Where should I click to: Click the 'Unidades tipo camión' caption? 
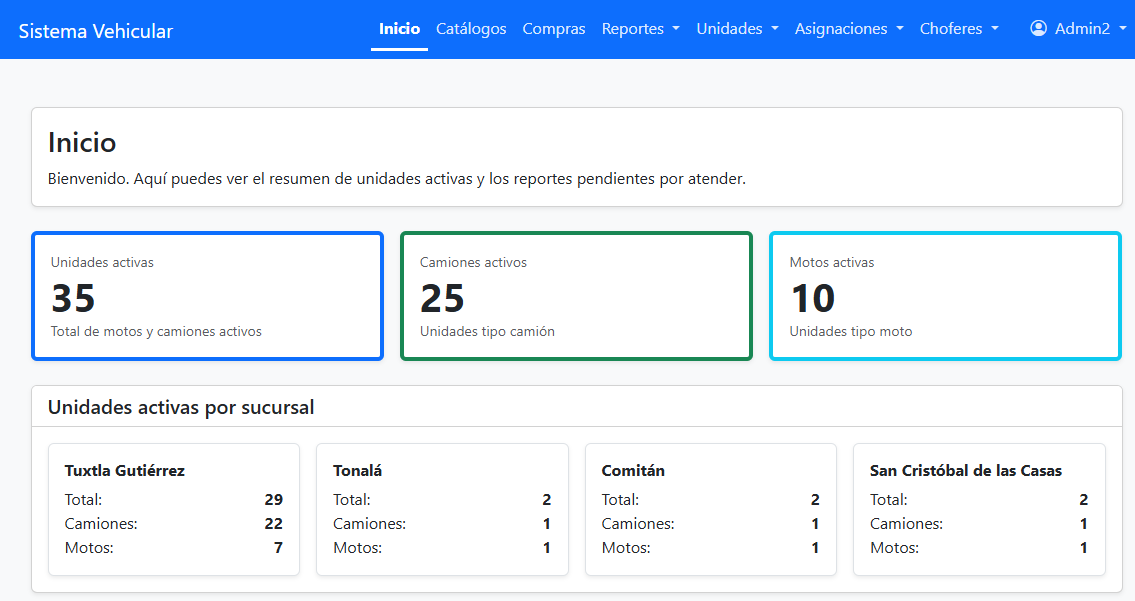pyautogui.click(x=487, y=332)
